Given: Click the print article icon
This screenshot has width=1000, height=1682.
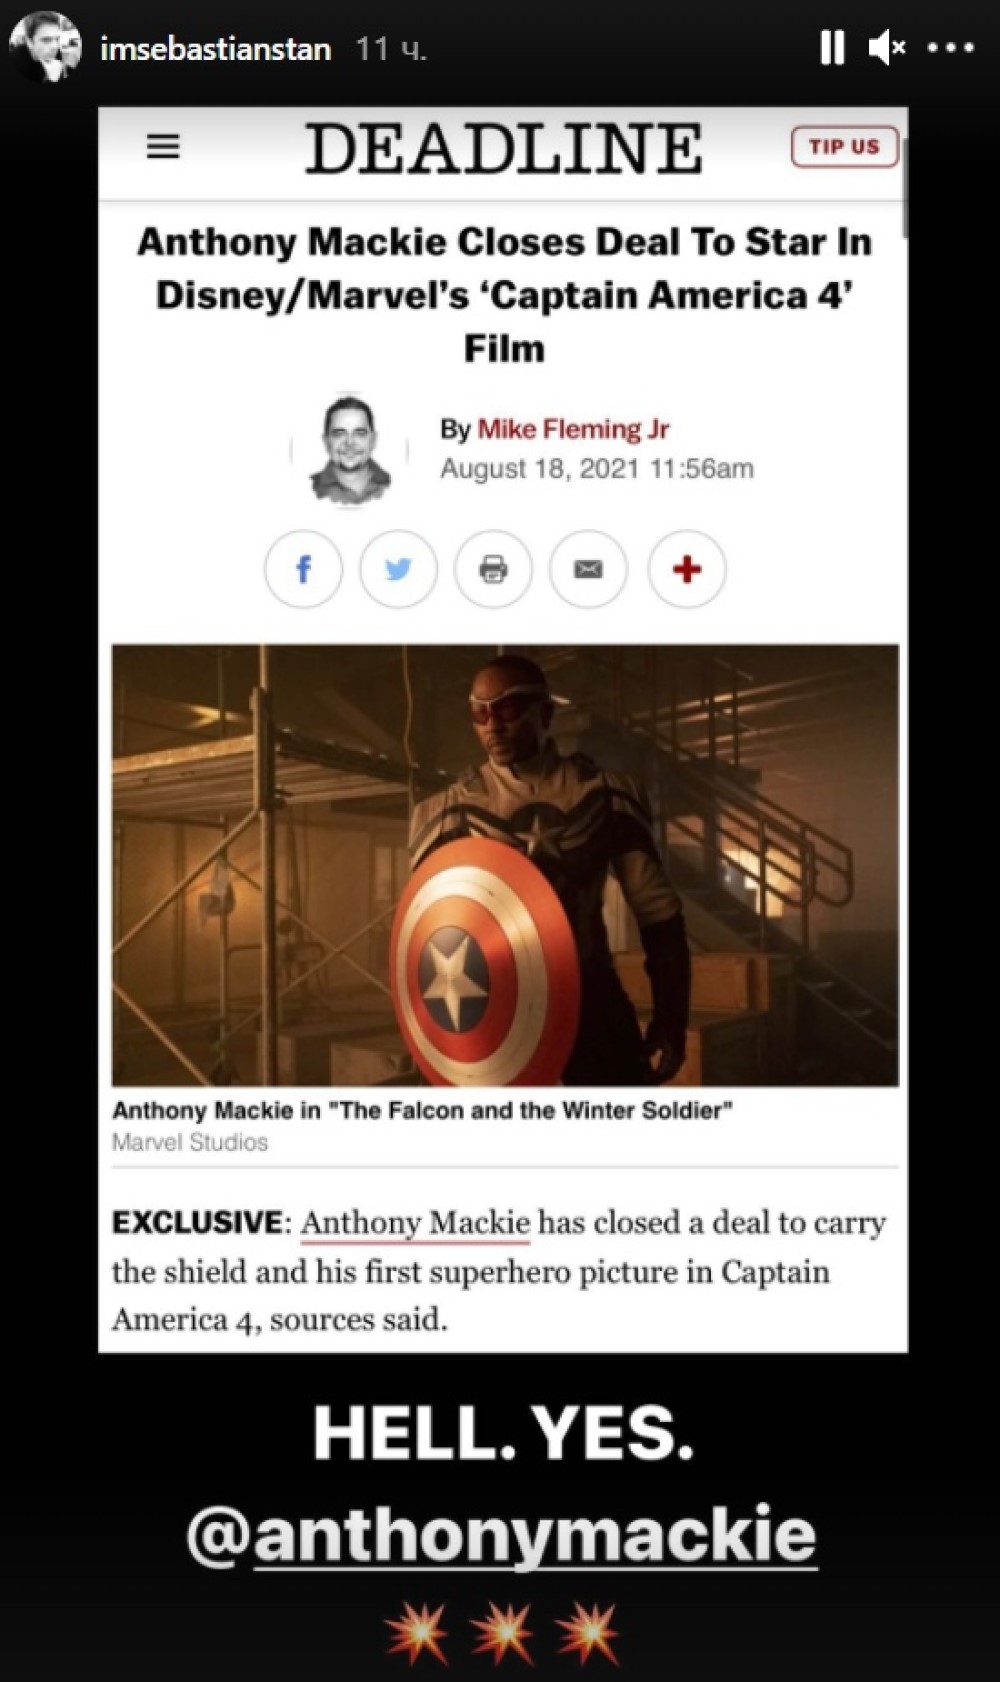Looking at the screenshot, I should pyautogui.click(x=493, y=569).
